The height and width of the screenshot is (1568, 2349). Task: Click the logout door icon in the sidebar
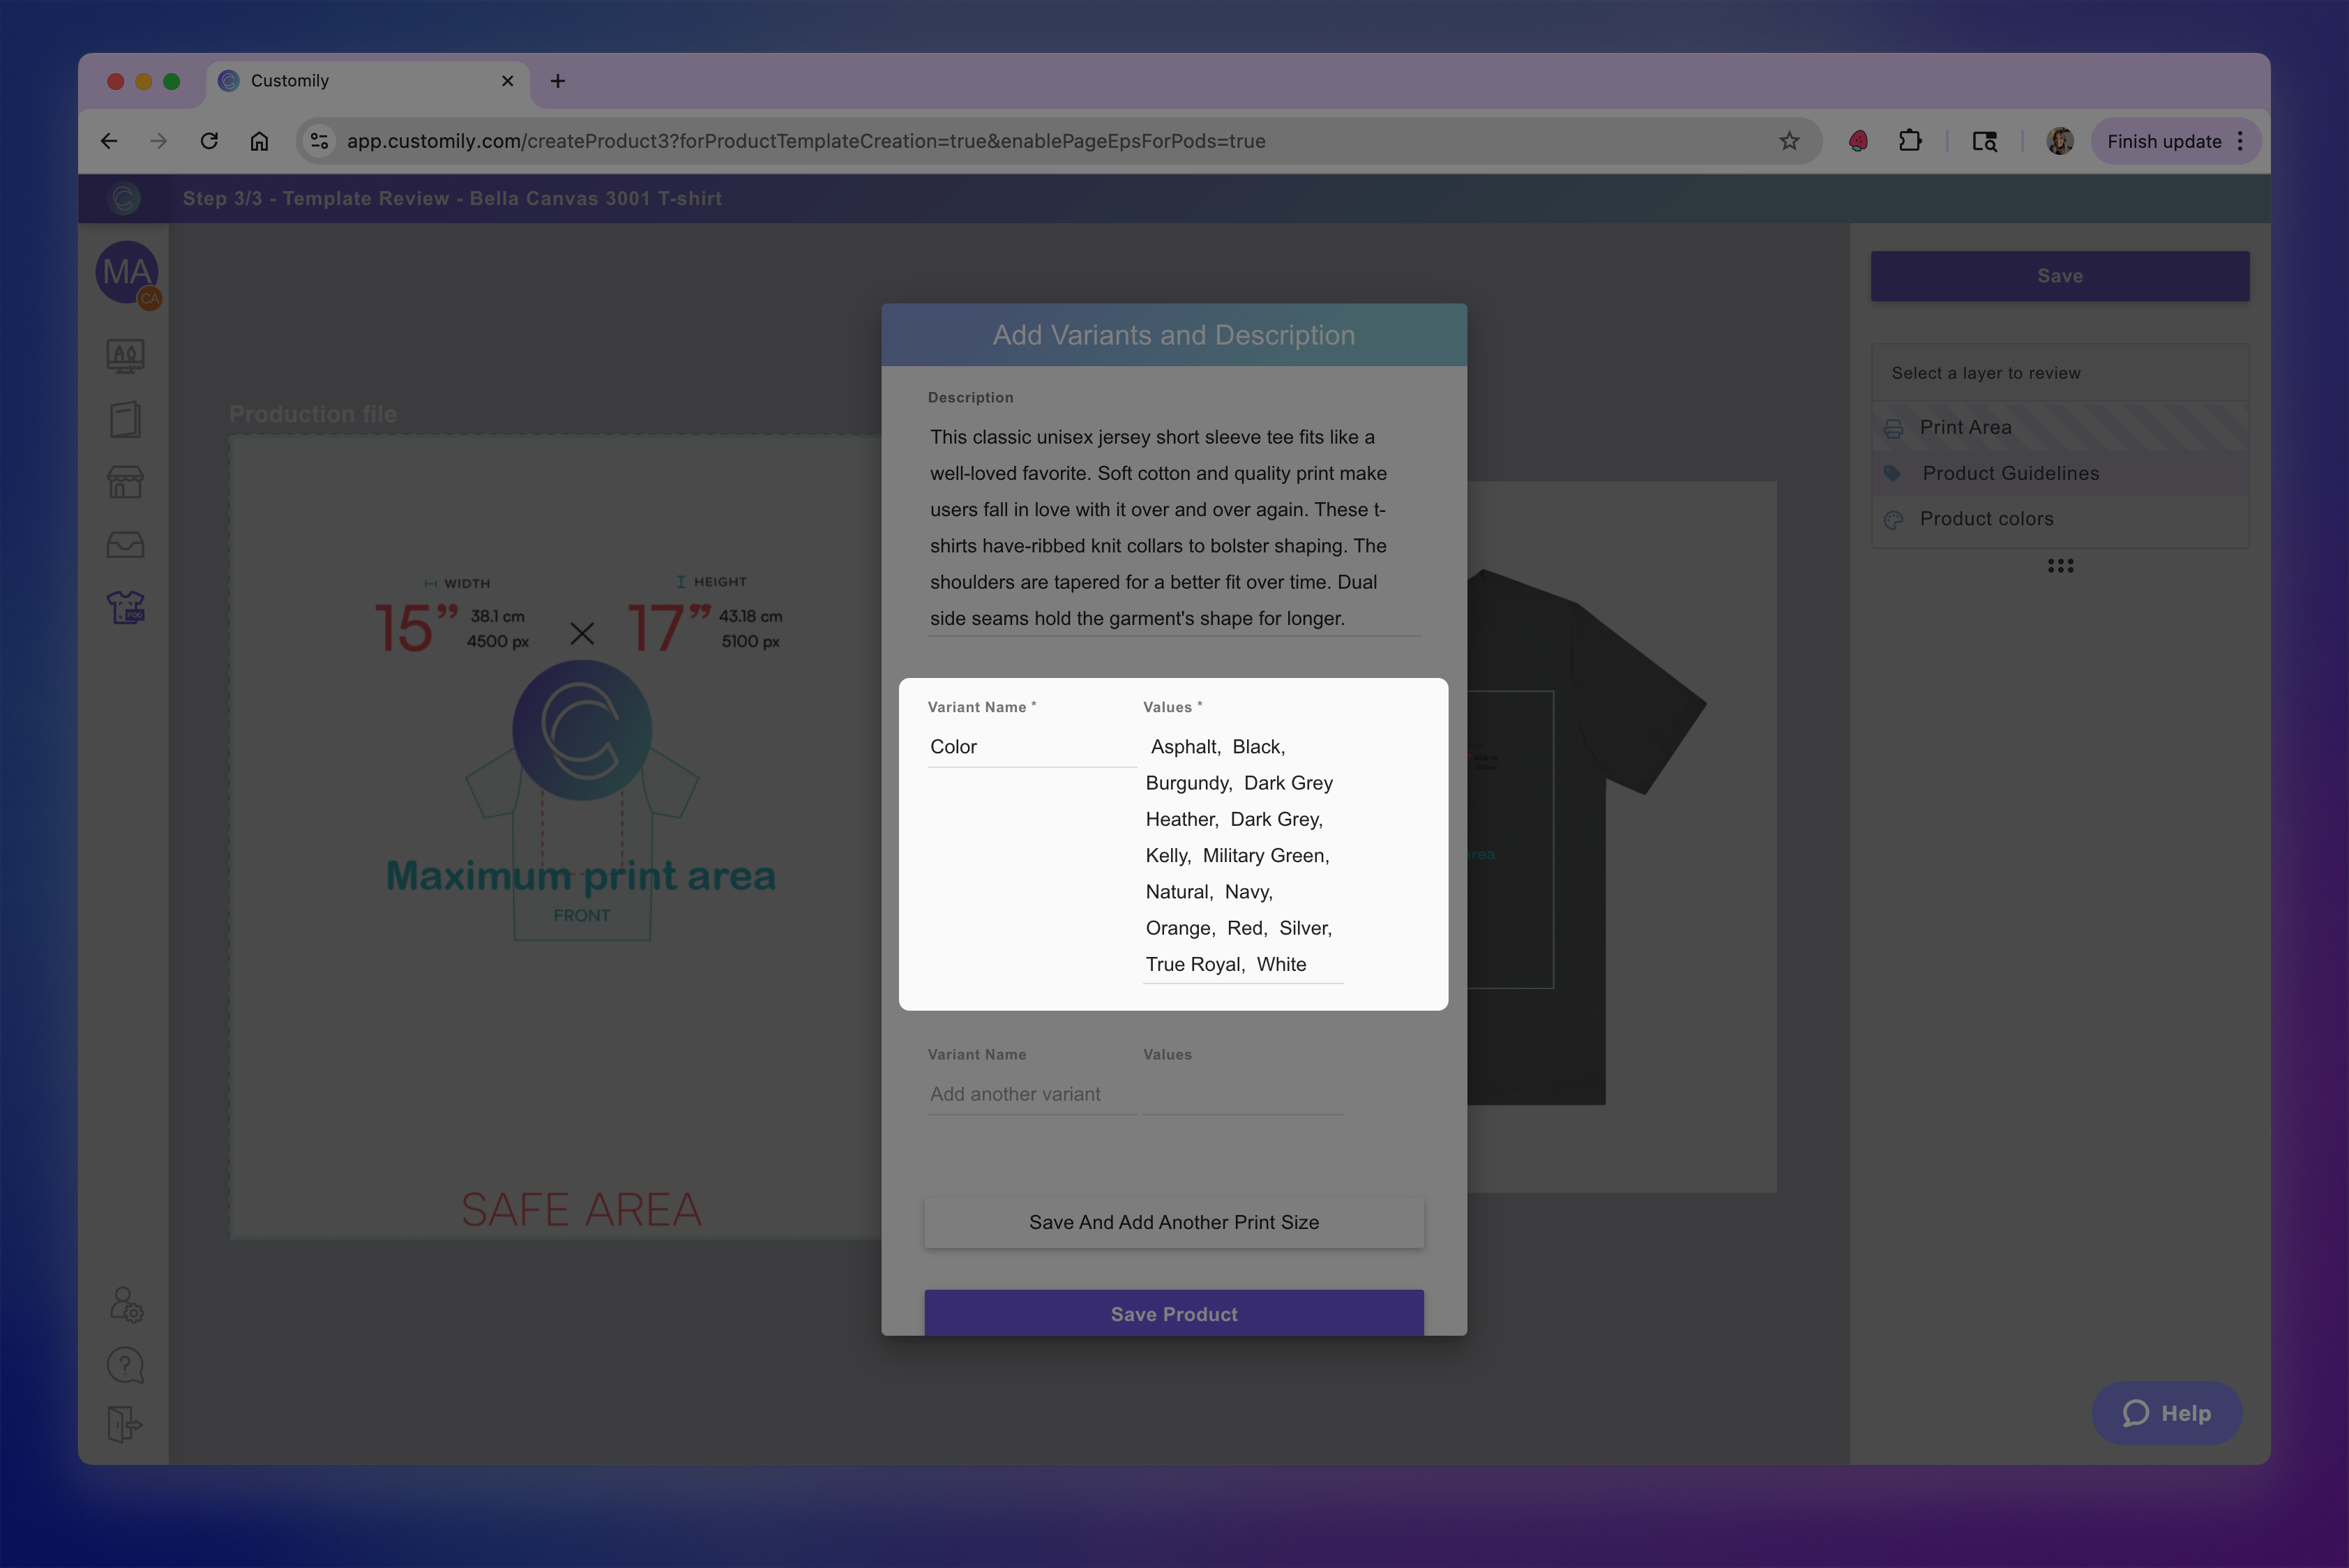coord(125,1424)
